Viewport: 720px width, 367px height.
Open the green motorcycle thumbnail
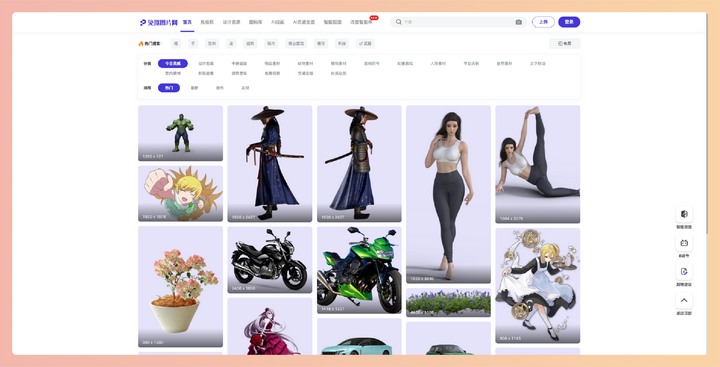coord(359,270)
